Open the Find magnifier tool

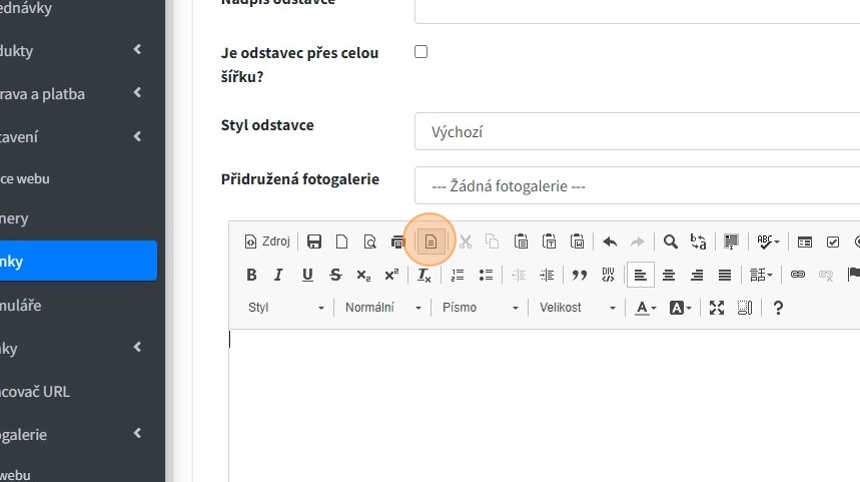(x=671, y=242)
